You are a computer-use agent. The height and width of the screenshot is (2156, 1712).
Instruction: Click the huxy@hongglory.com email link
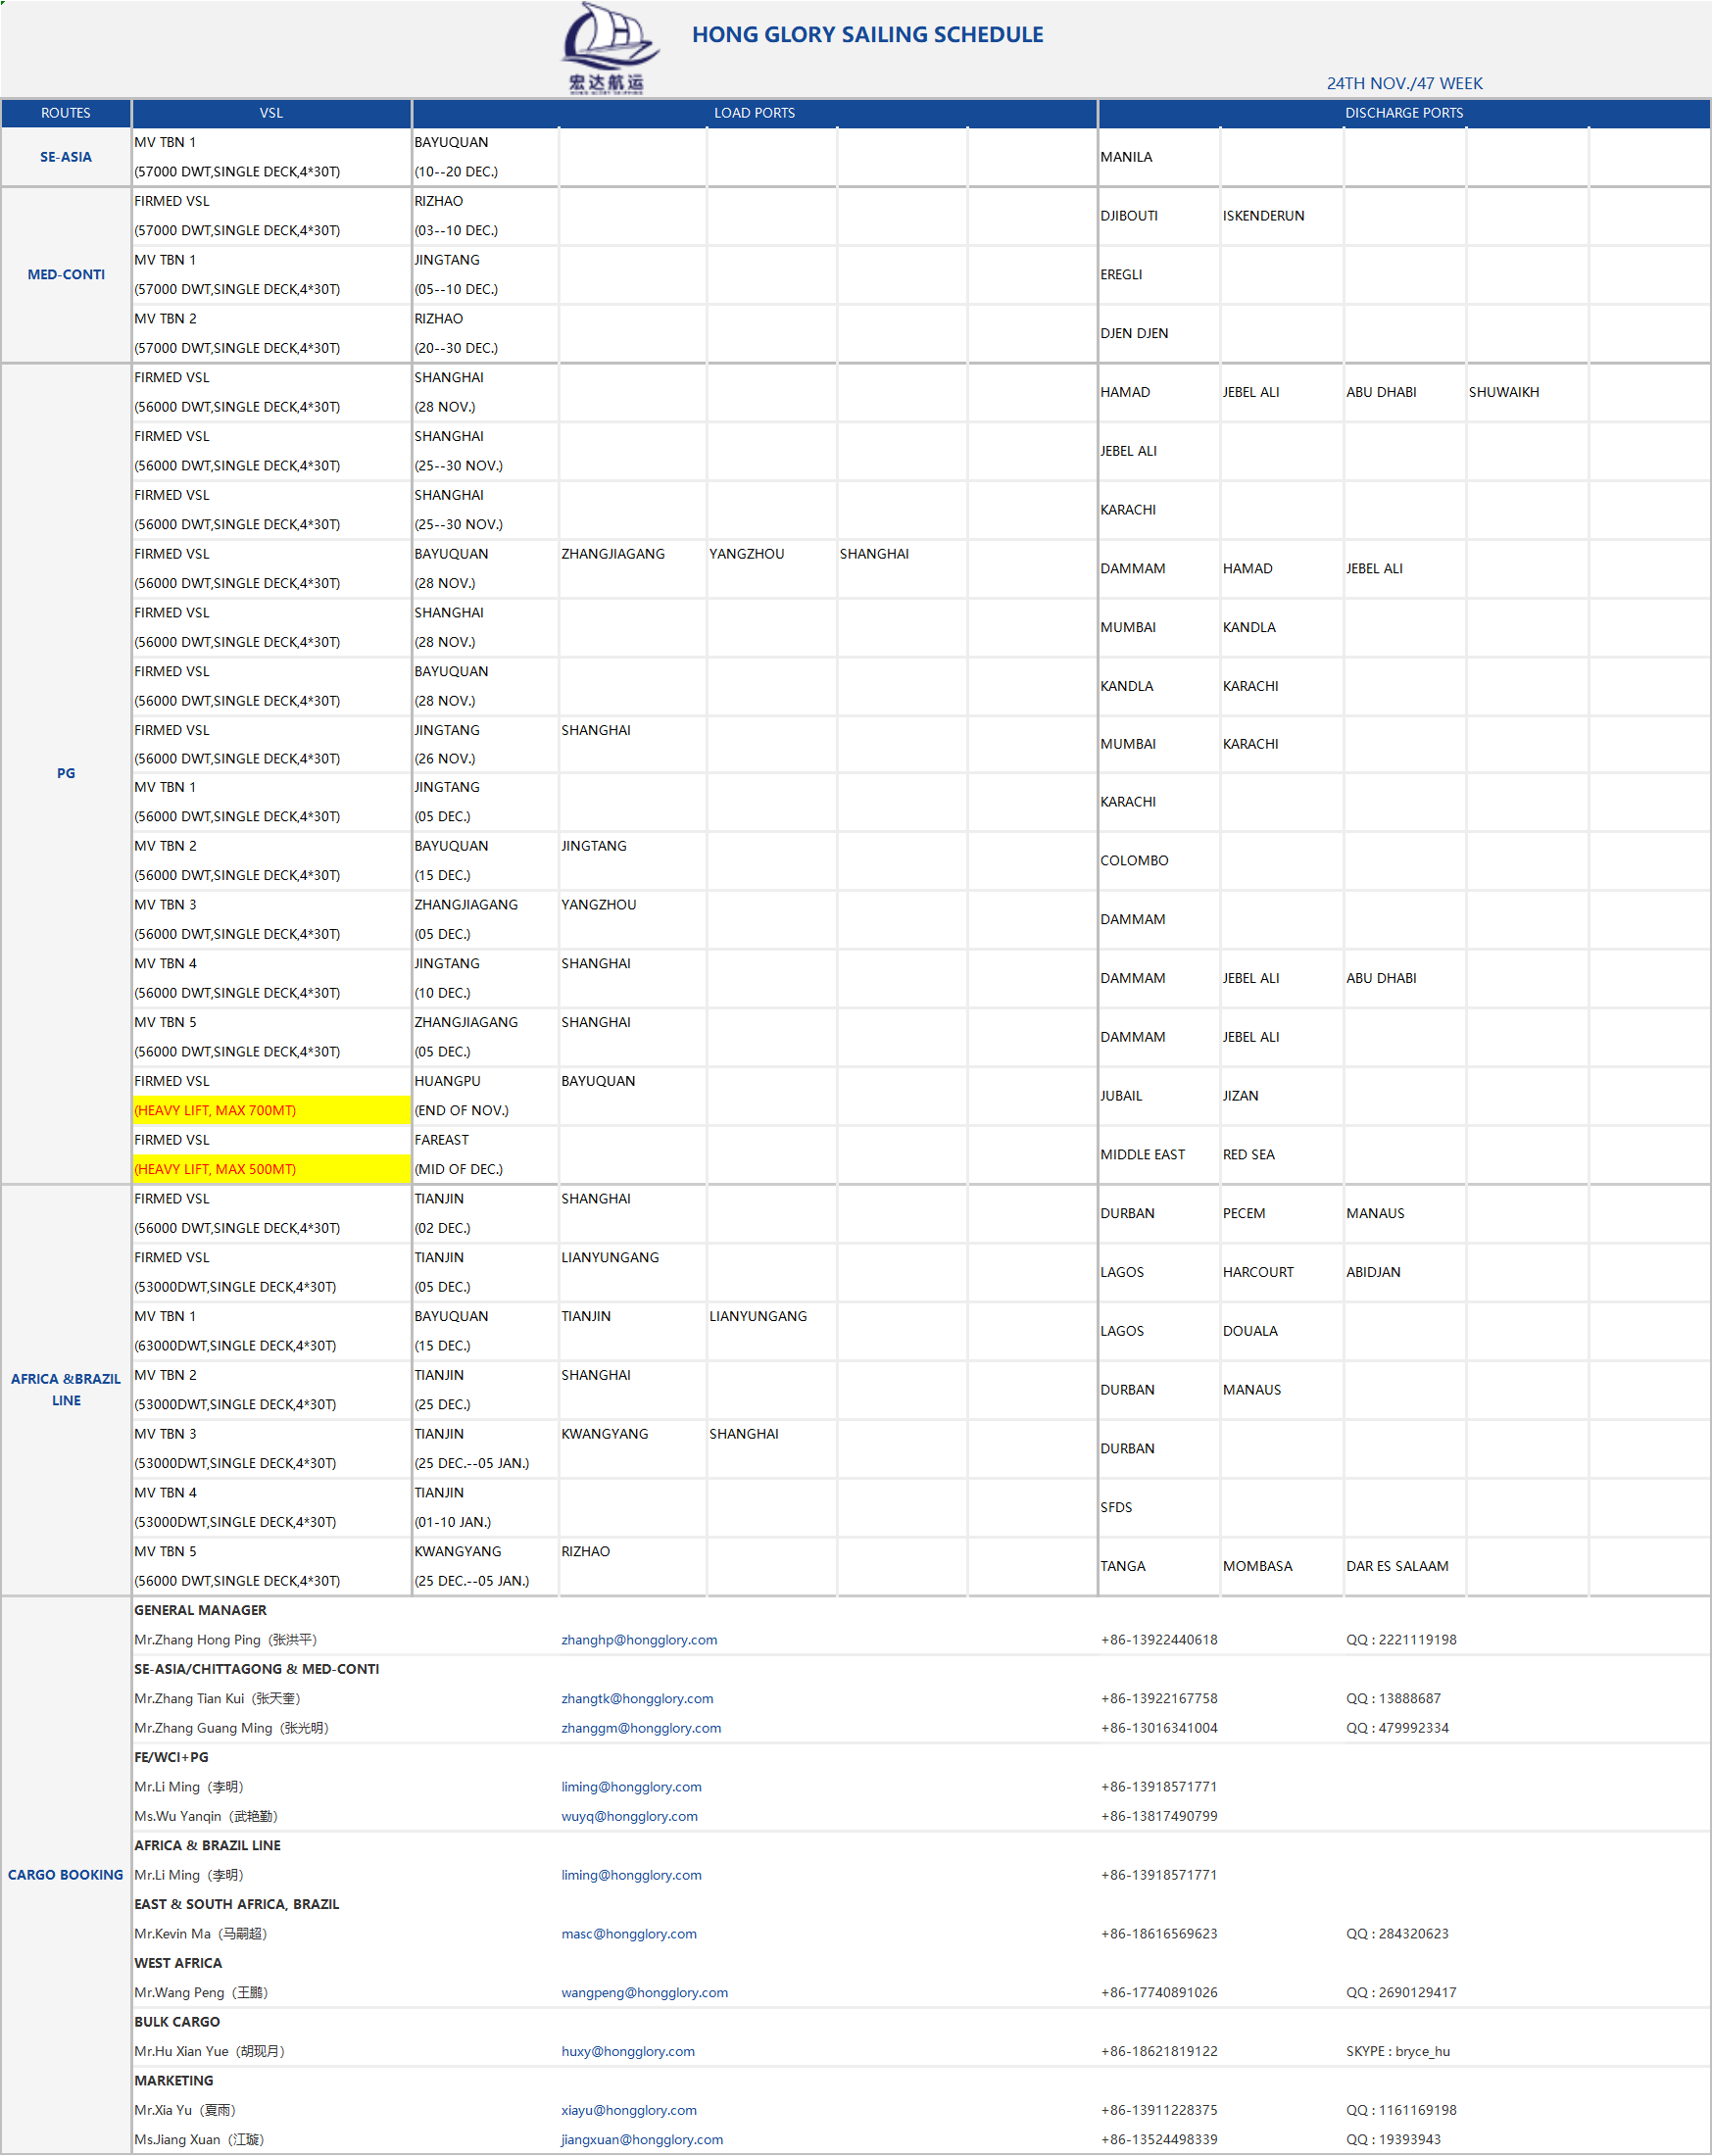[x=628, y=2051]
